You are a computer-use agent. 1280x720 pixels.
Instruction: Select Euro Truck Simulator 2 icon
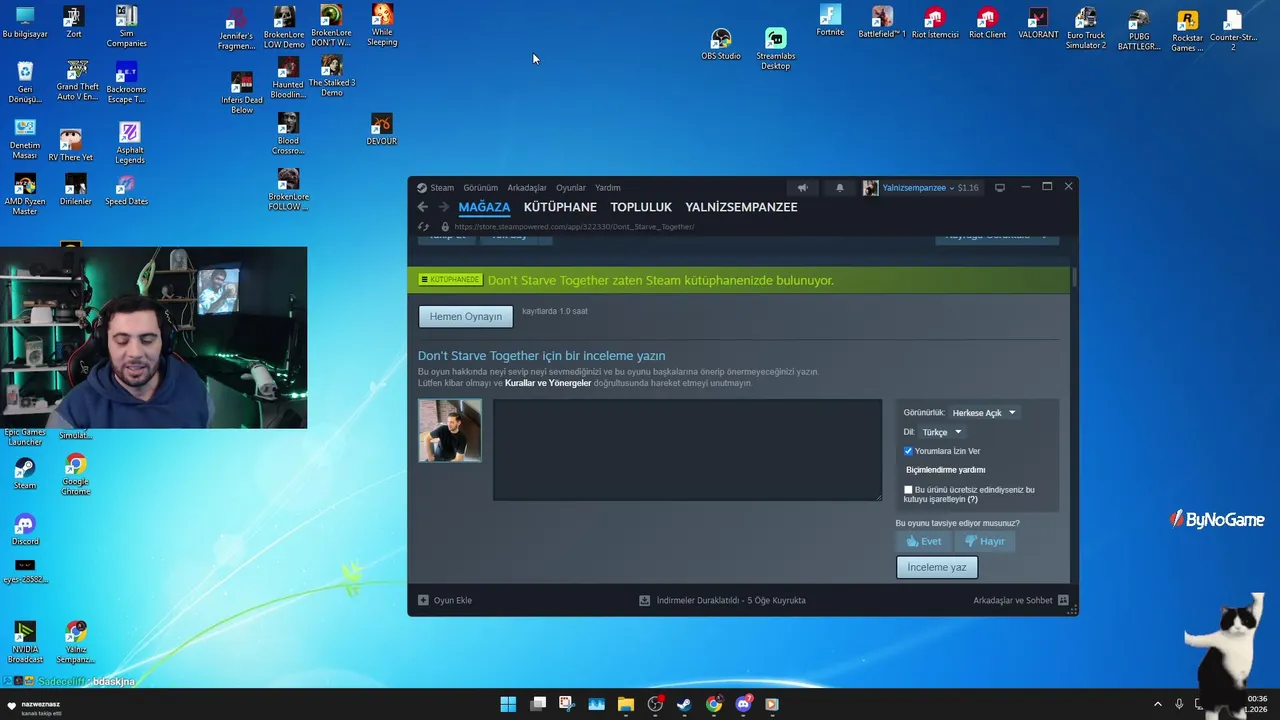[1086, 28]
